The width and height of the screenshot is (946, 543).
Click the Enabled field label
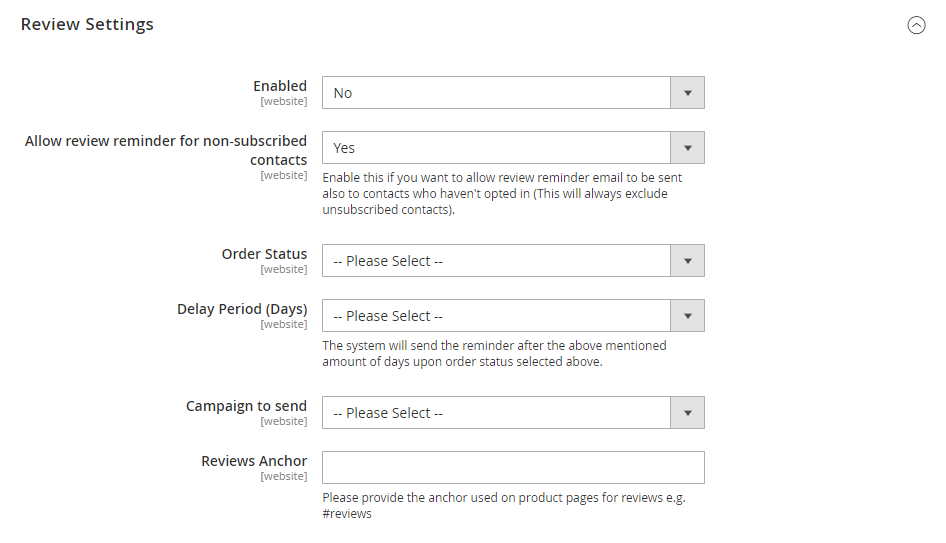(x=280, y=86)
